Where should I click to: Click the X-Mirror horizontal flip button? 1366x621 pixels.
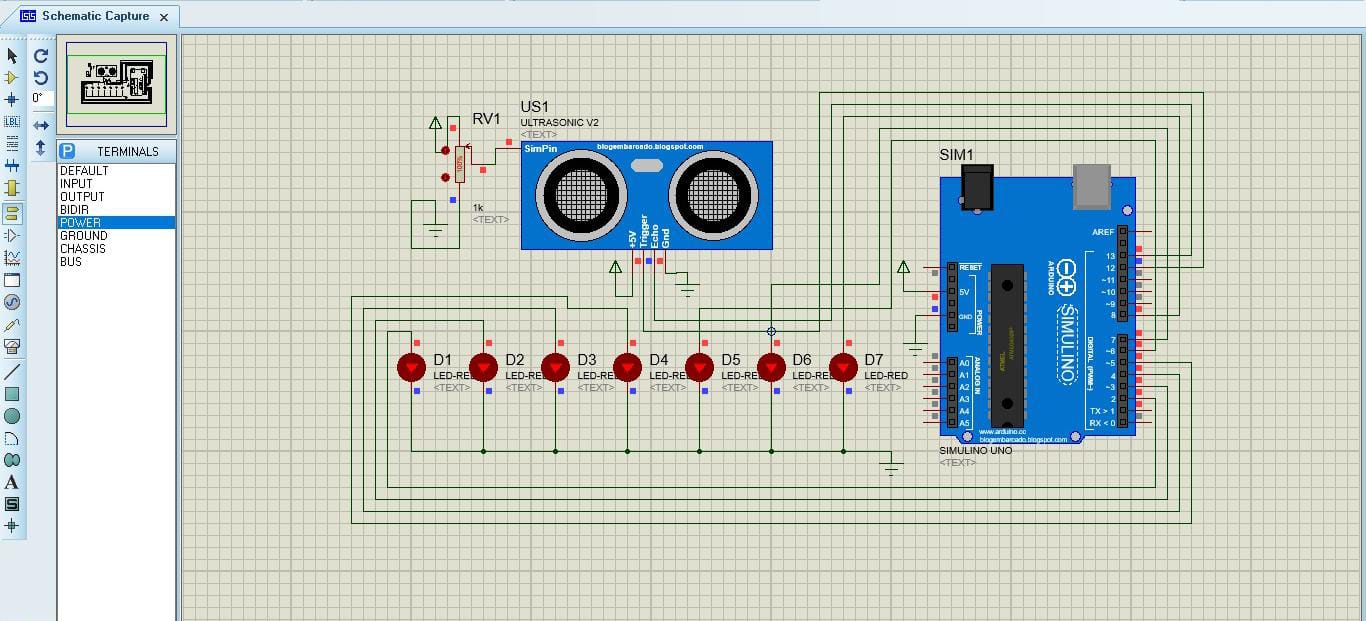tap(41, 125)
